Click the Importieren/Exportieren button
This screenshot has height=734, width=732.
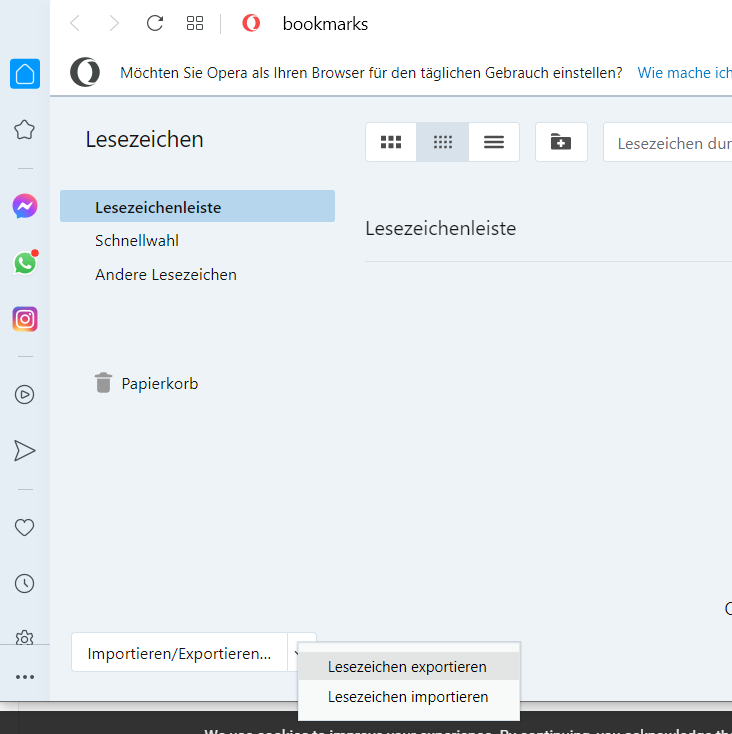point(179,653)
